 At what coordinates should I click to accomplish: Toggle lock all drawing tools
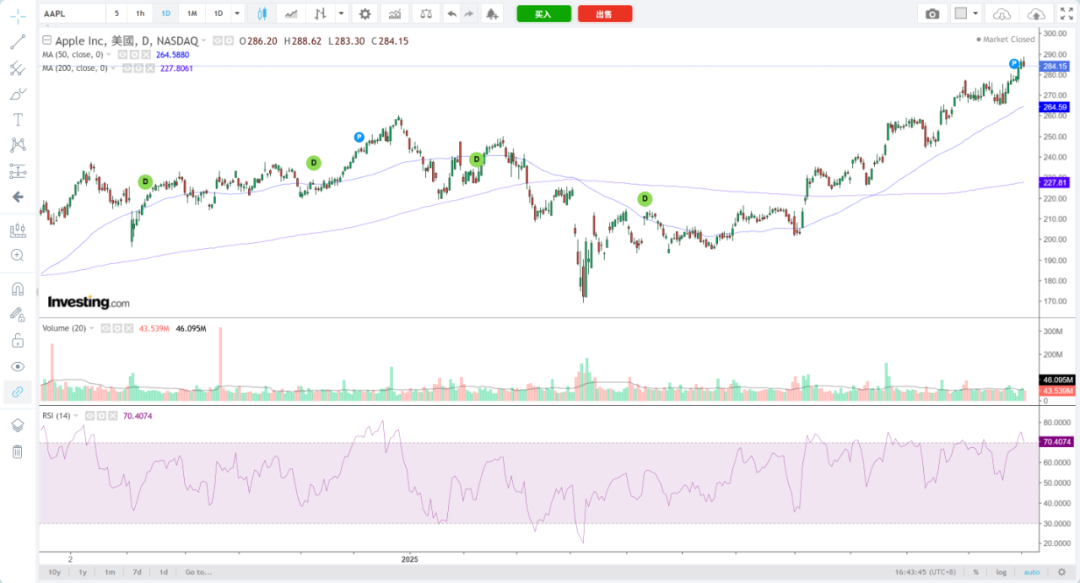pyautogui.click(x=18, y=340)
